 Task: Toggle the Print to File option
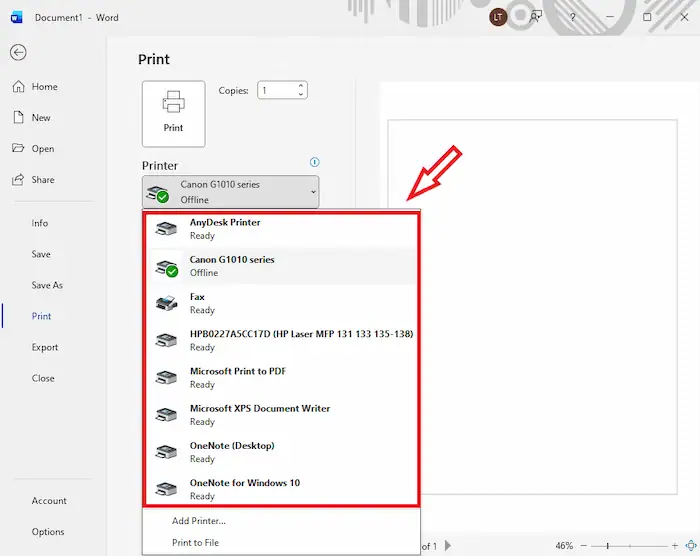(x=195, y=543)
